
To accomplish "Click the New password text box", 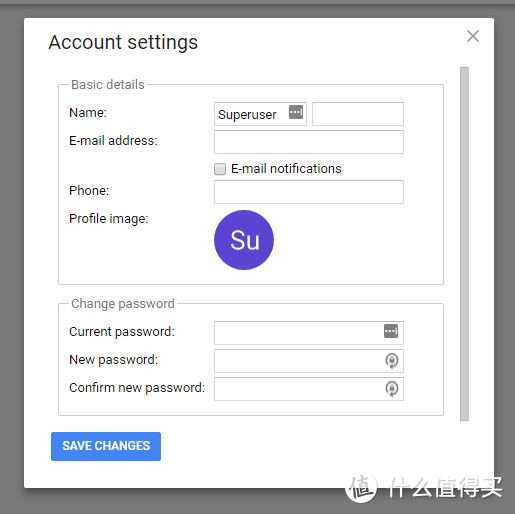I will (x=309, y=361).
